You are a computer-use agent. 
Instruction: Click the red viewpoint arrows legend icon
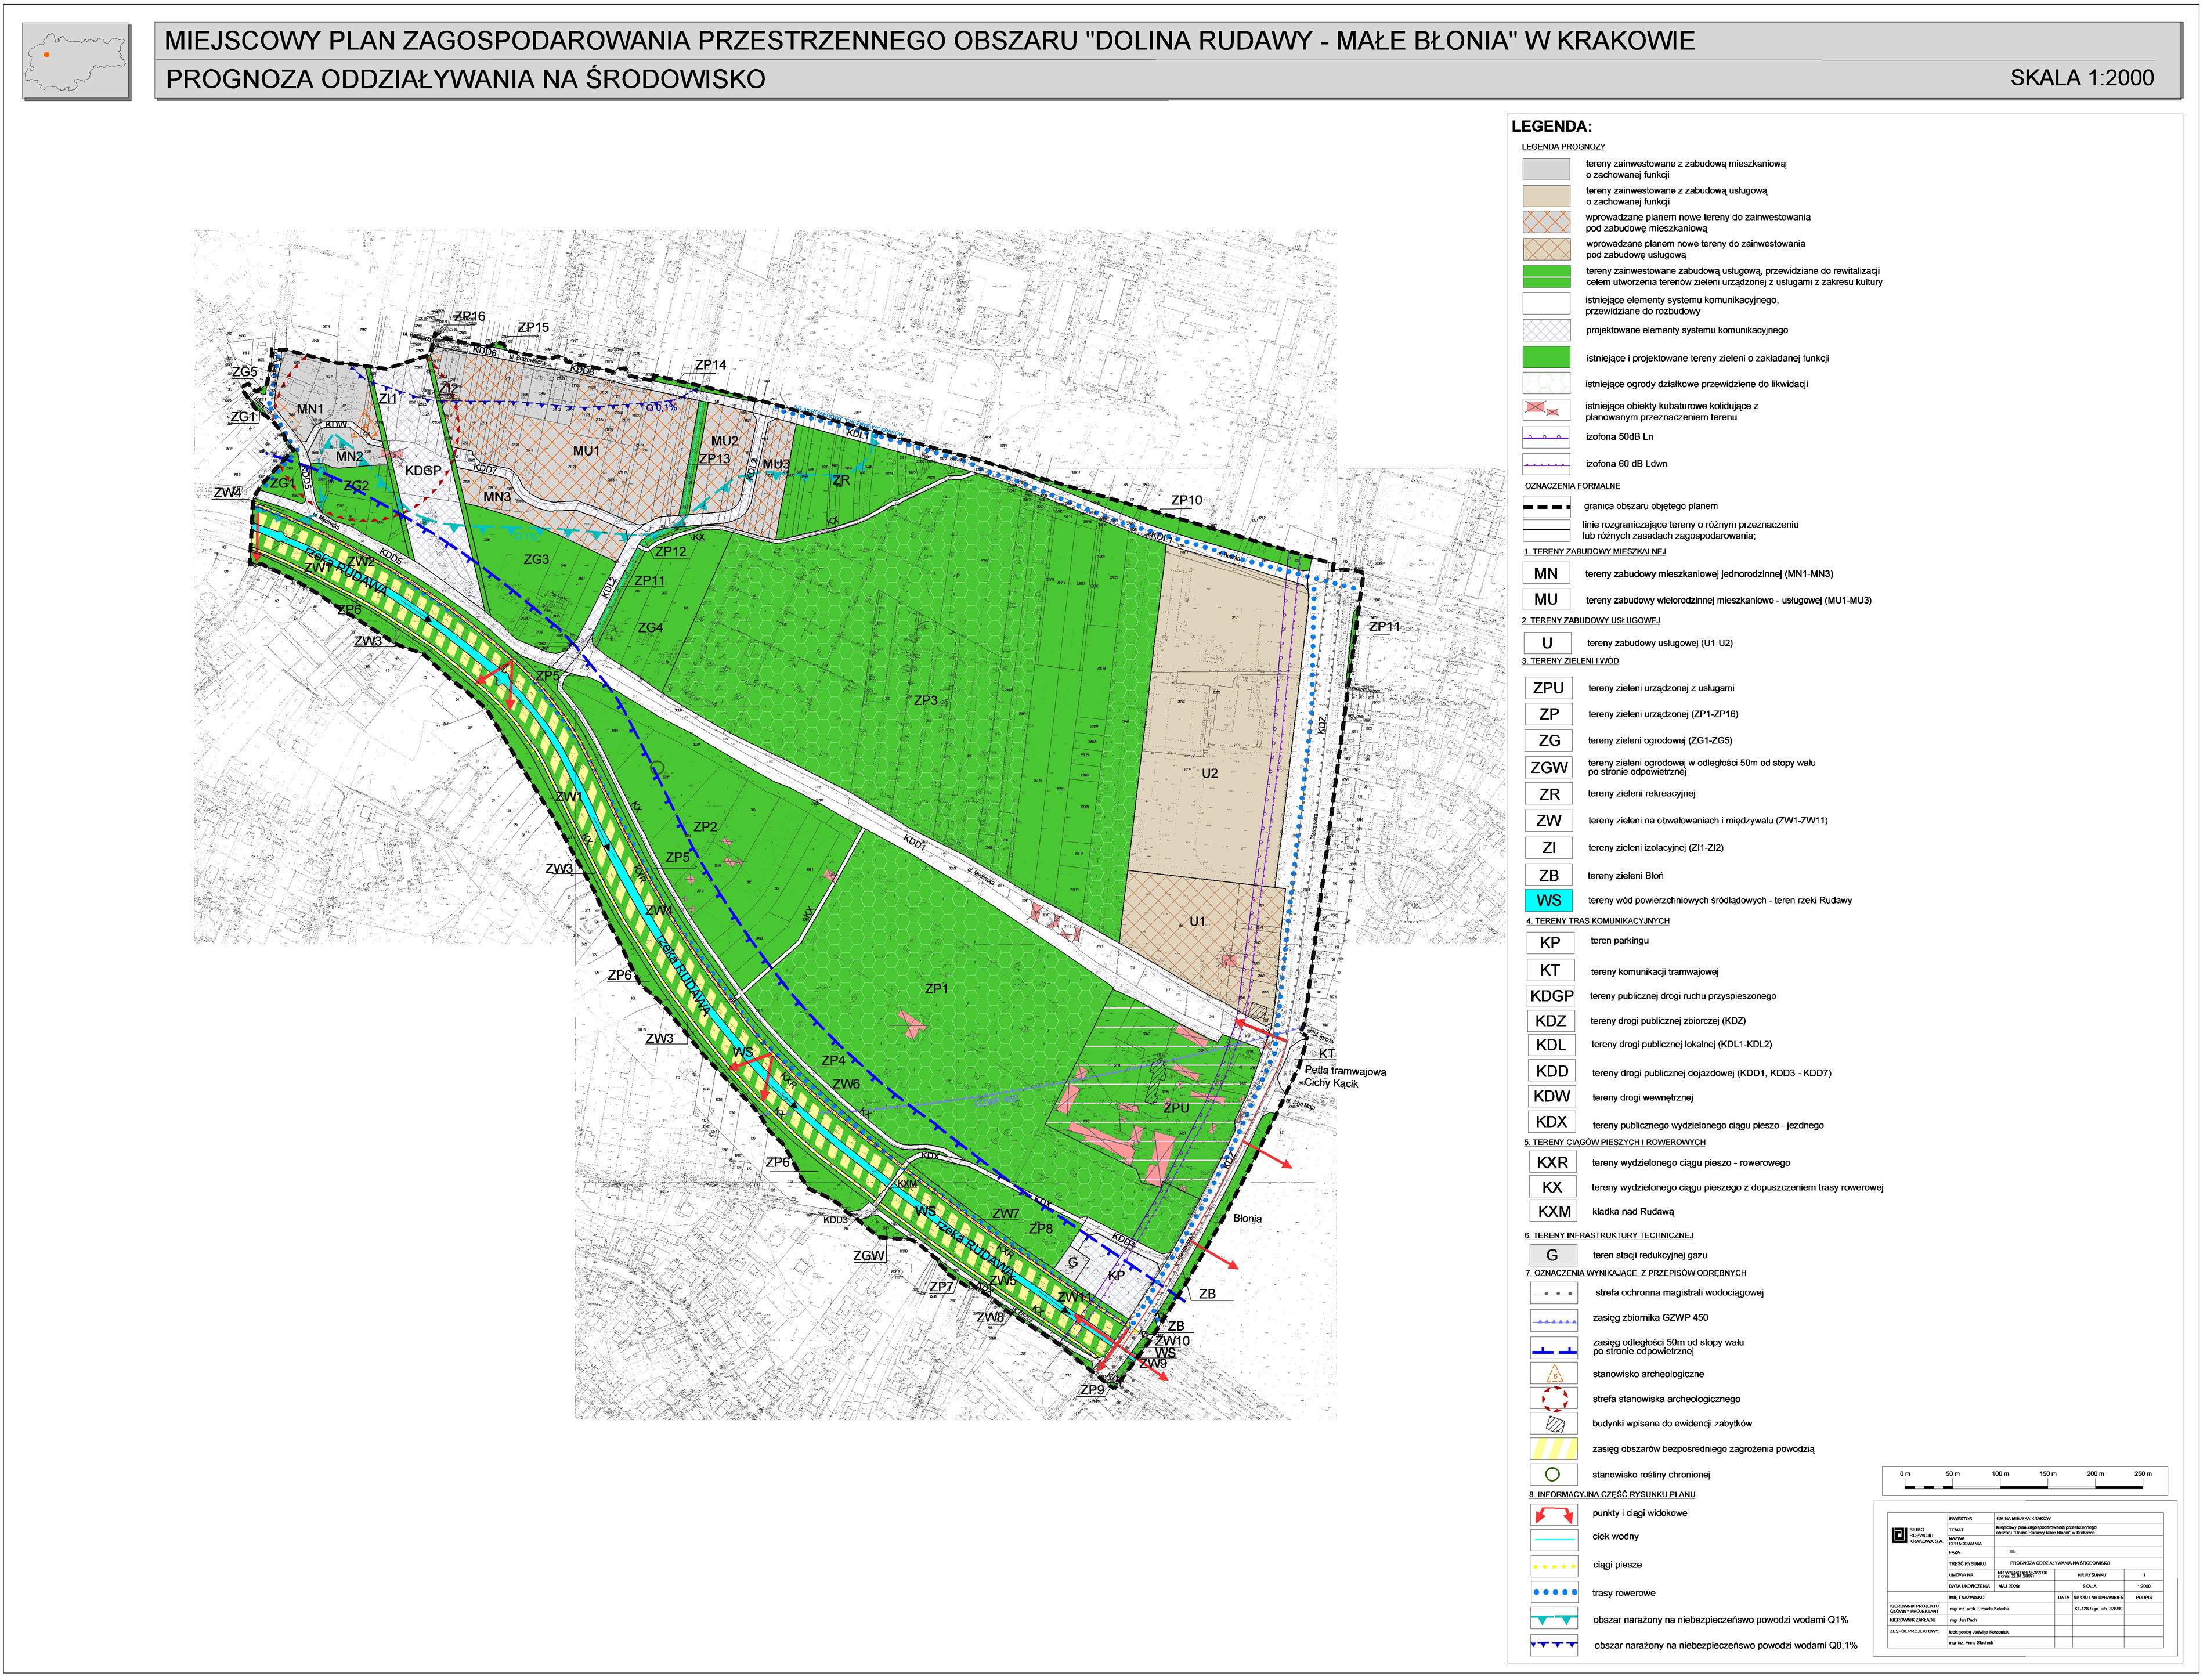1553,1515
